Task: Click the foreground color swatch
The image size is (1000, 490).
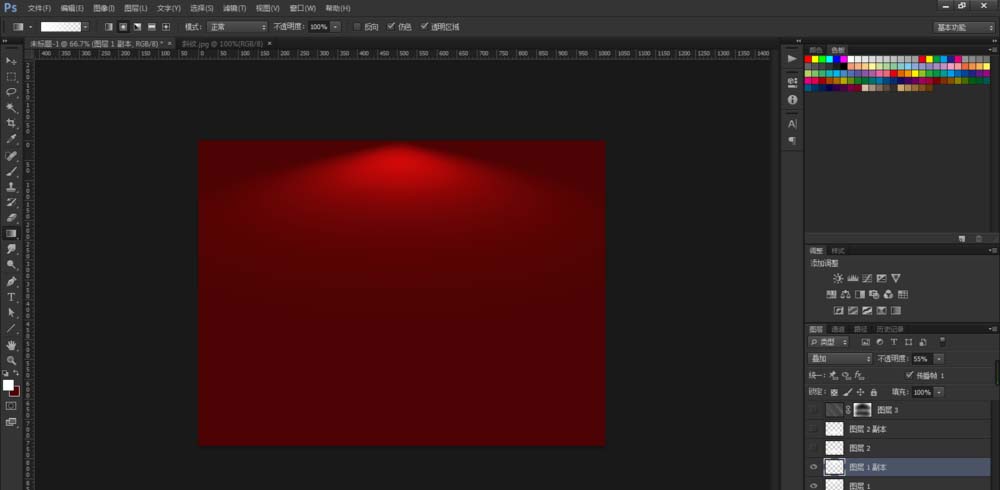Action: [x=8, y=385]
